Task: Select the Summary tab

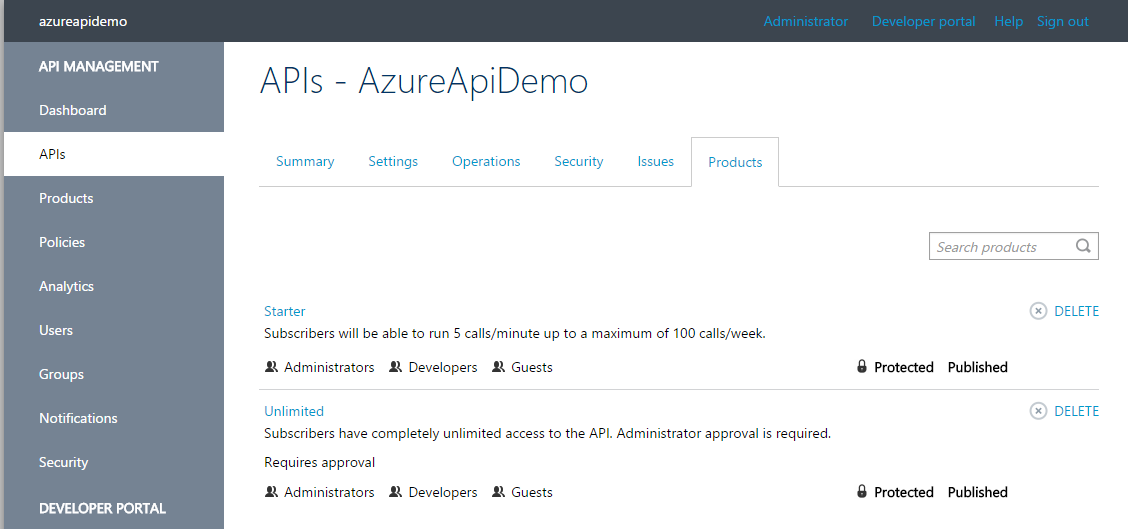Action: coord(305,161)
